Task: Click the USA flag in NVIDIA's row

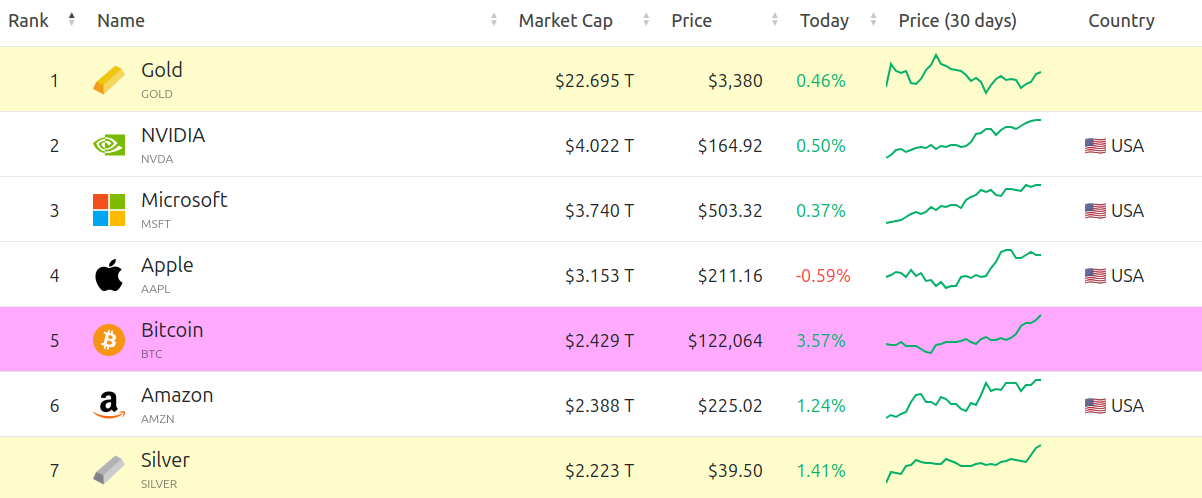Action: pos(1095,146)
